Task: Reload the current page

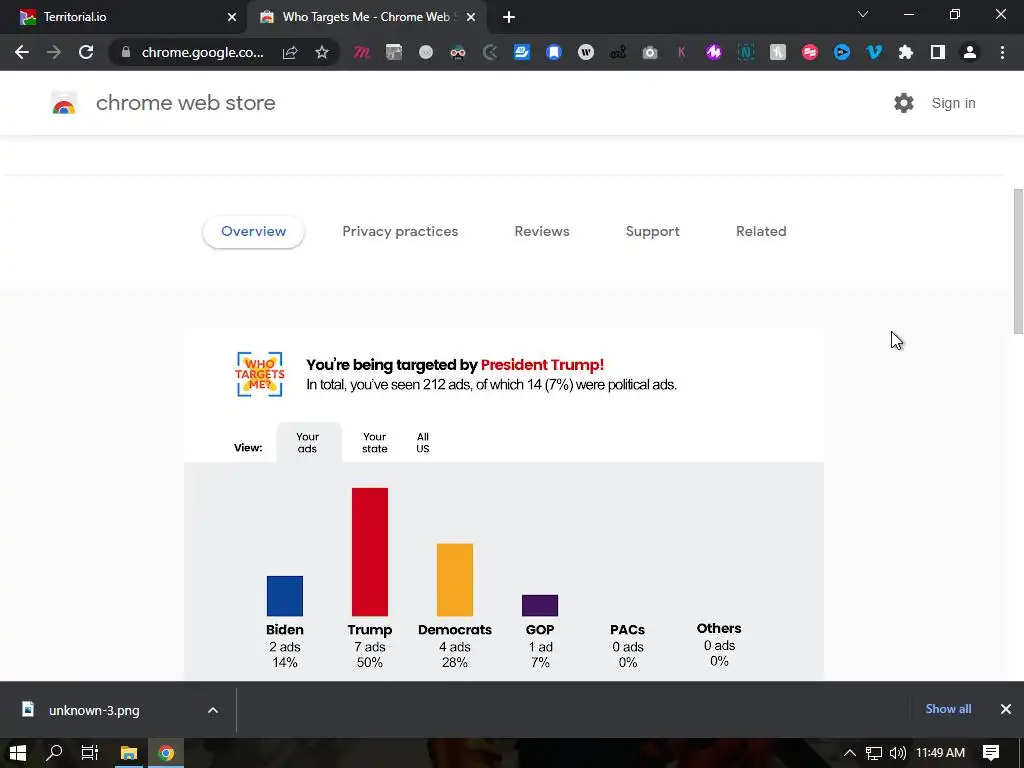Action: tap(86, 52)
